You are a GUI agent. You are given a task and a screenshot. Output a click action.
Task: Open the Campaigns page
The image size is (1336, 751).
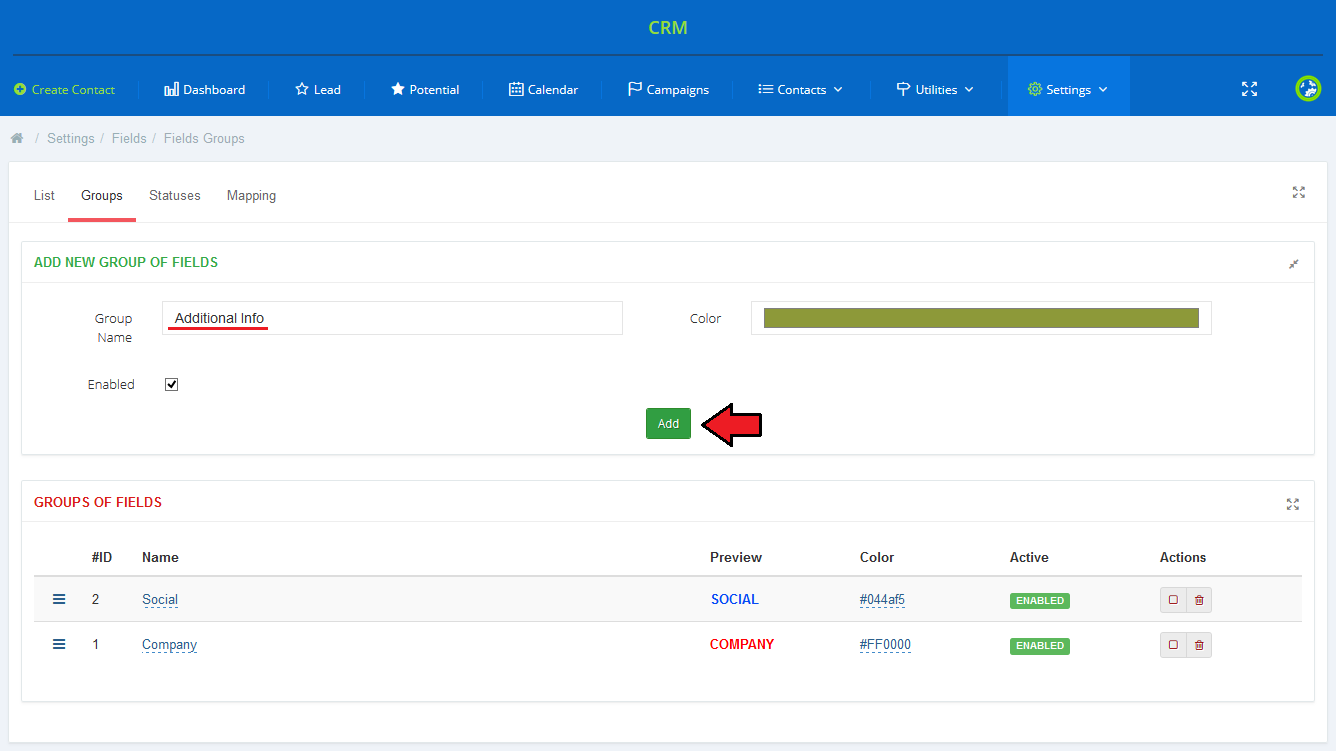[668, 89]
